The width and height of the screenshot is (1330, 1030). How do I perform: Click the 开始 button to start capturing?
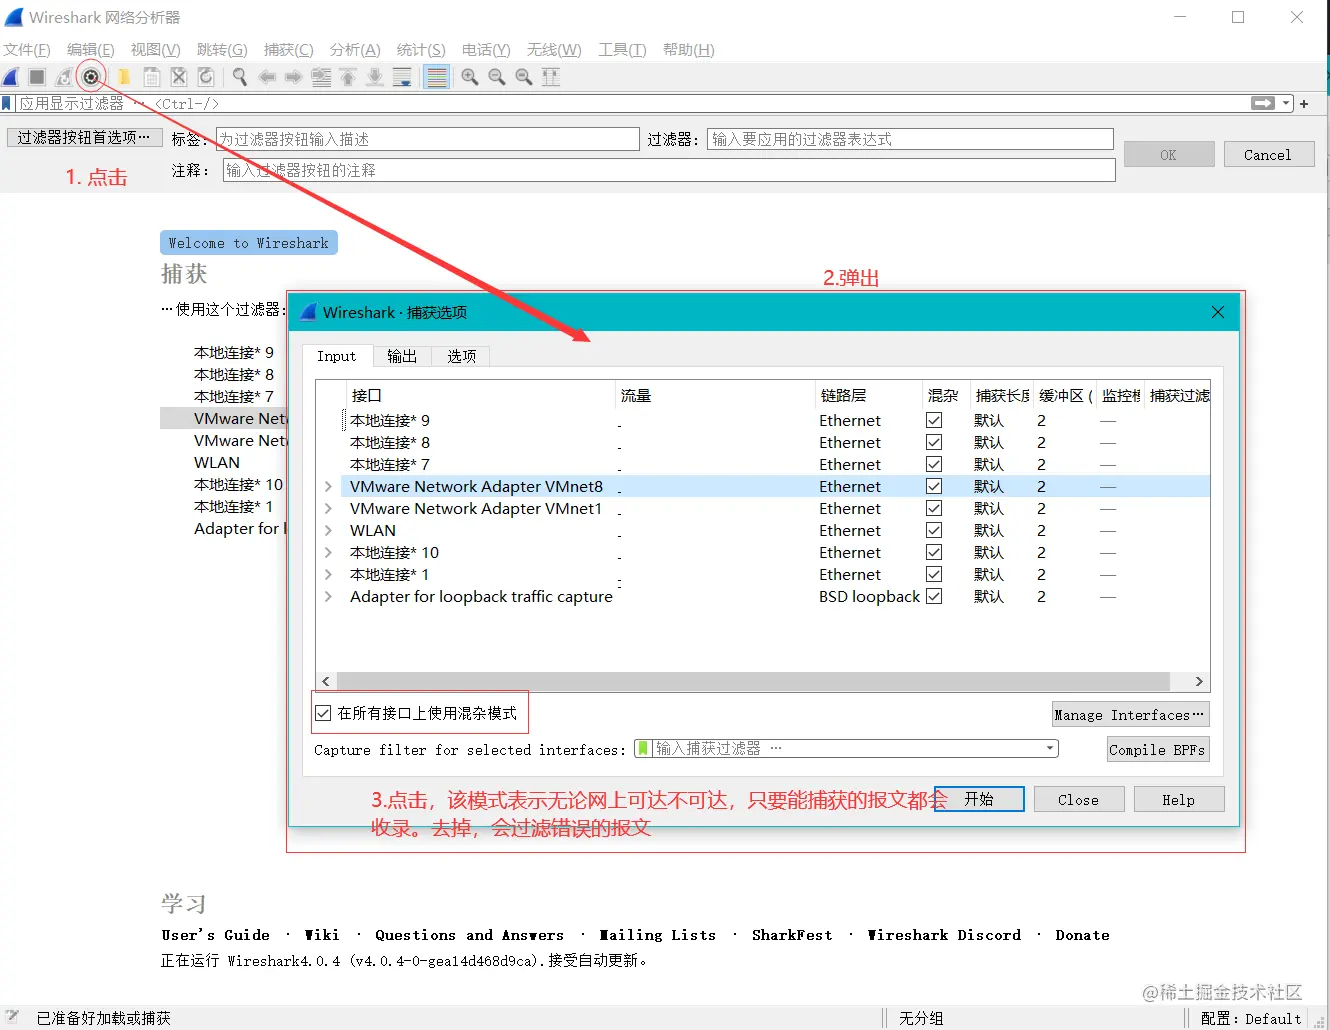pyautogui.click(x=979, y=799)
